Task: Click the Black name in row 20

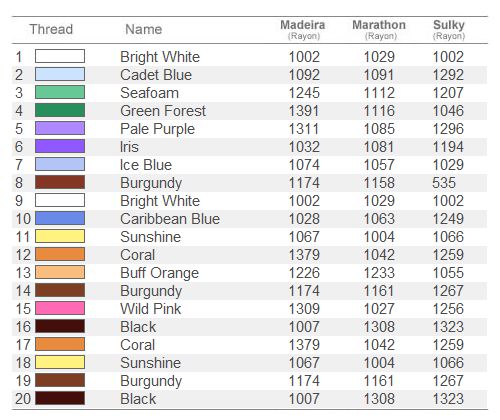Action: [x=138, y=399]
